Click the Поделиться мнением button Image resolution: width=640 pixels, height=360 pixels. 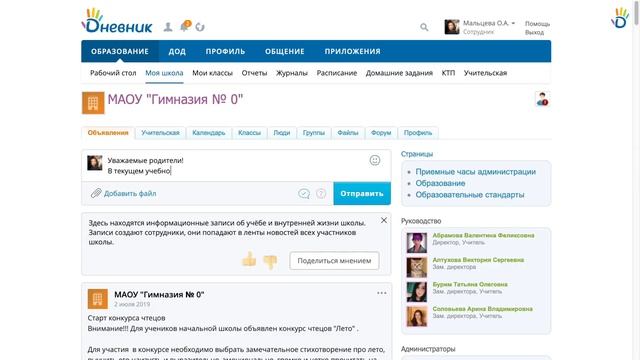pos(334,261)
